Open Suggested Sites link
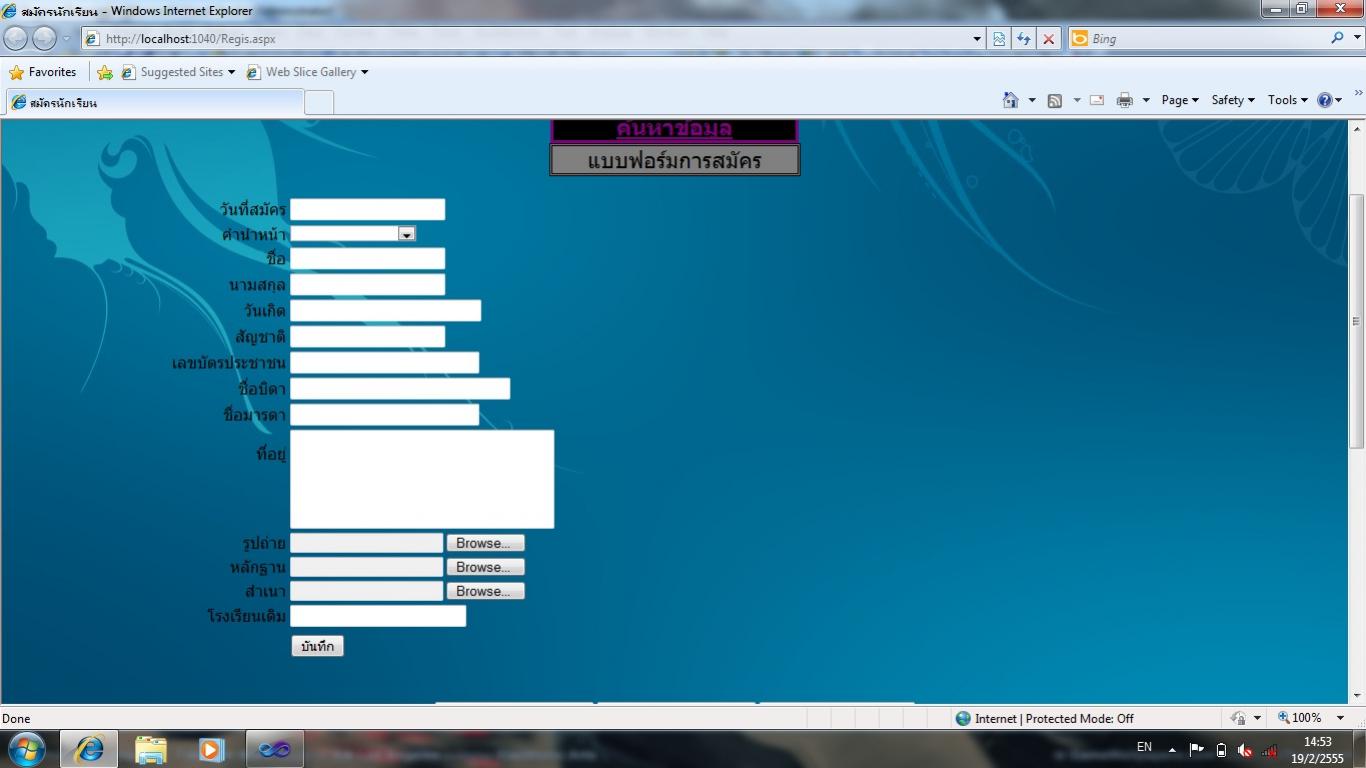This screenshot has width=1366, height=768. click(178, 72)
